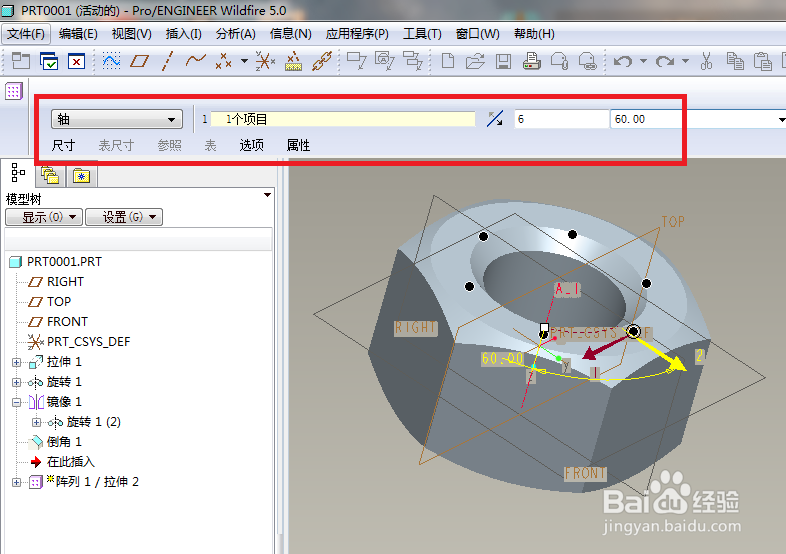
Task: Select the Analysis feature ruler icon
Action: 293,61
